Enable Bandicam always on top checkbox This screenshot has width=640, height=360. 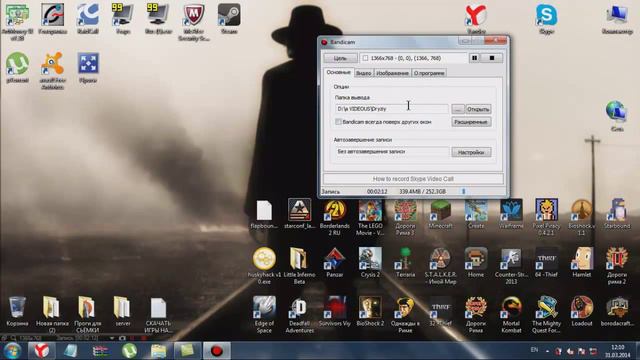point(338,122)
